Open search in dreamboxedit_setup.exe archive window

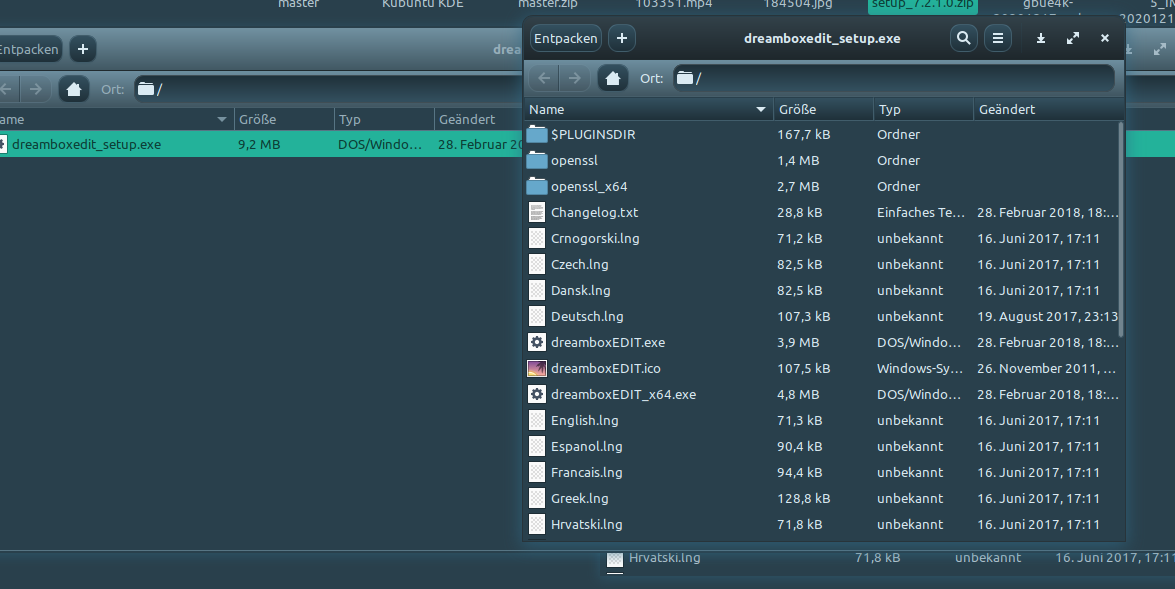pyautogui.click(x=964, y=38)
